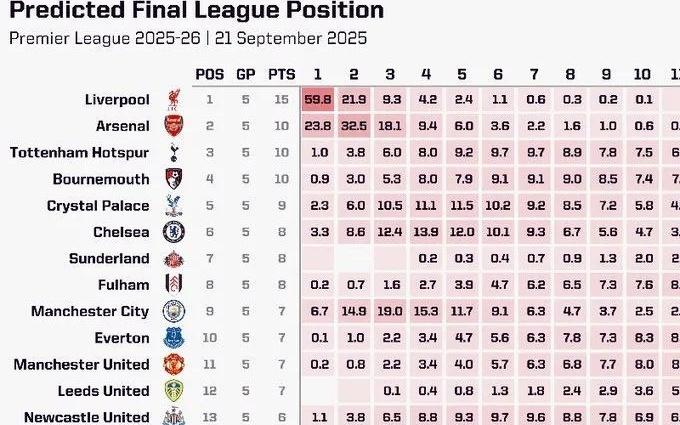Click the Liverpool club crest
The image size is (680, 425).
click(x=174, y=99)
